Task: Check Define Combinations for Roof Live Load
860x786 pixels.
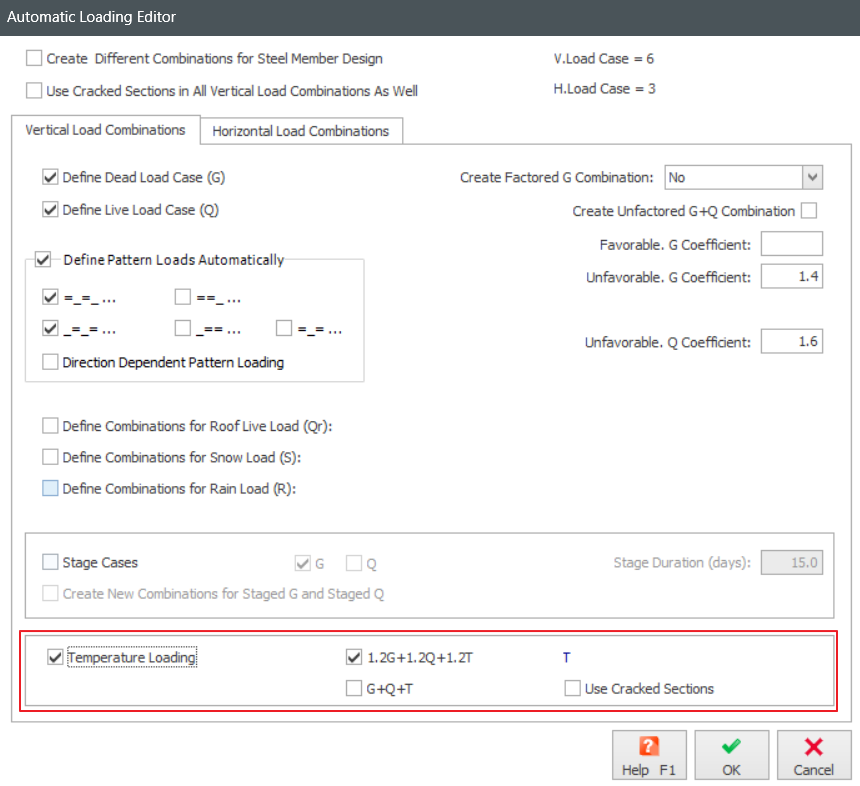Action: tap(51, 426)
